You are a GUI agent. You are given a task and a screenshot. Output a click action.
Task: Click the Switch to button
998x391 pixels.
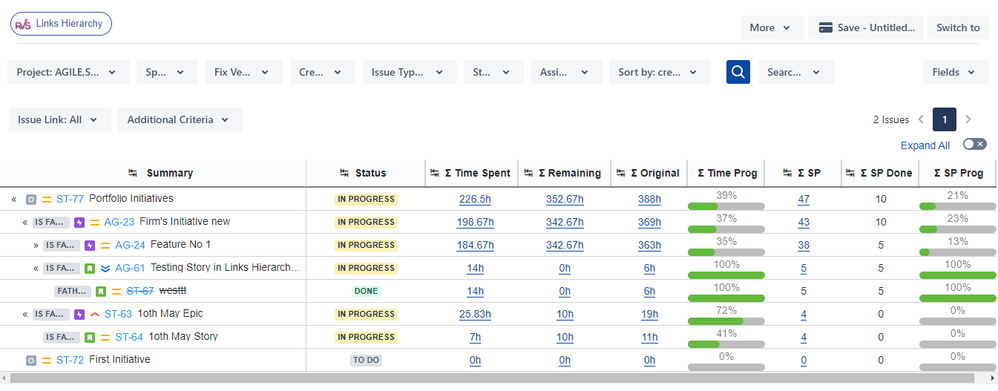coord(958,27)
